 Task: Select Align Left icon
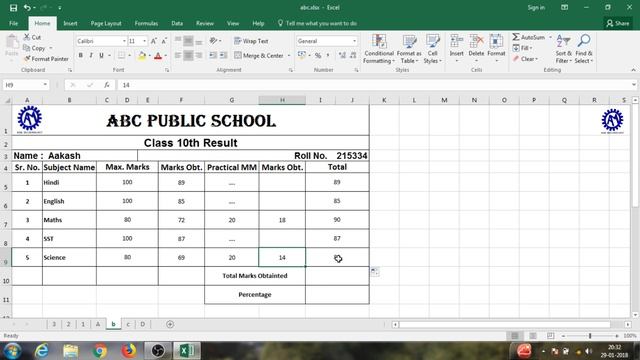[x=178, y=56]
